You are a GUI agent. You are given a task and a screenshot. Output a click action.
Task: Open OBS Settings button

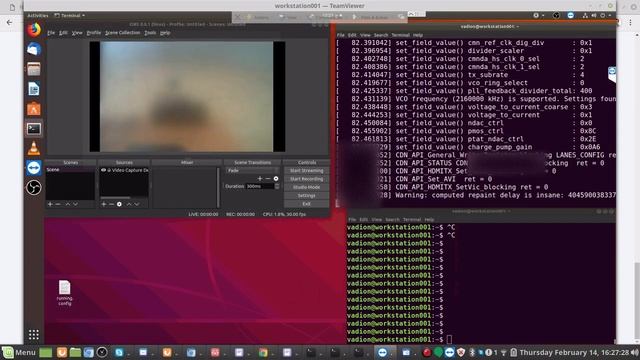307,196
